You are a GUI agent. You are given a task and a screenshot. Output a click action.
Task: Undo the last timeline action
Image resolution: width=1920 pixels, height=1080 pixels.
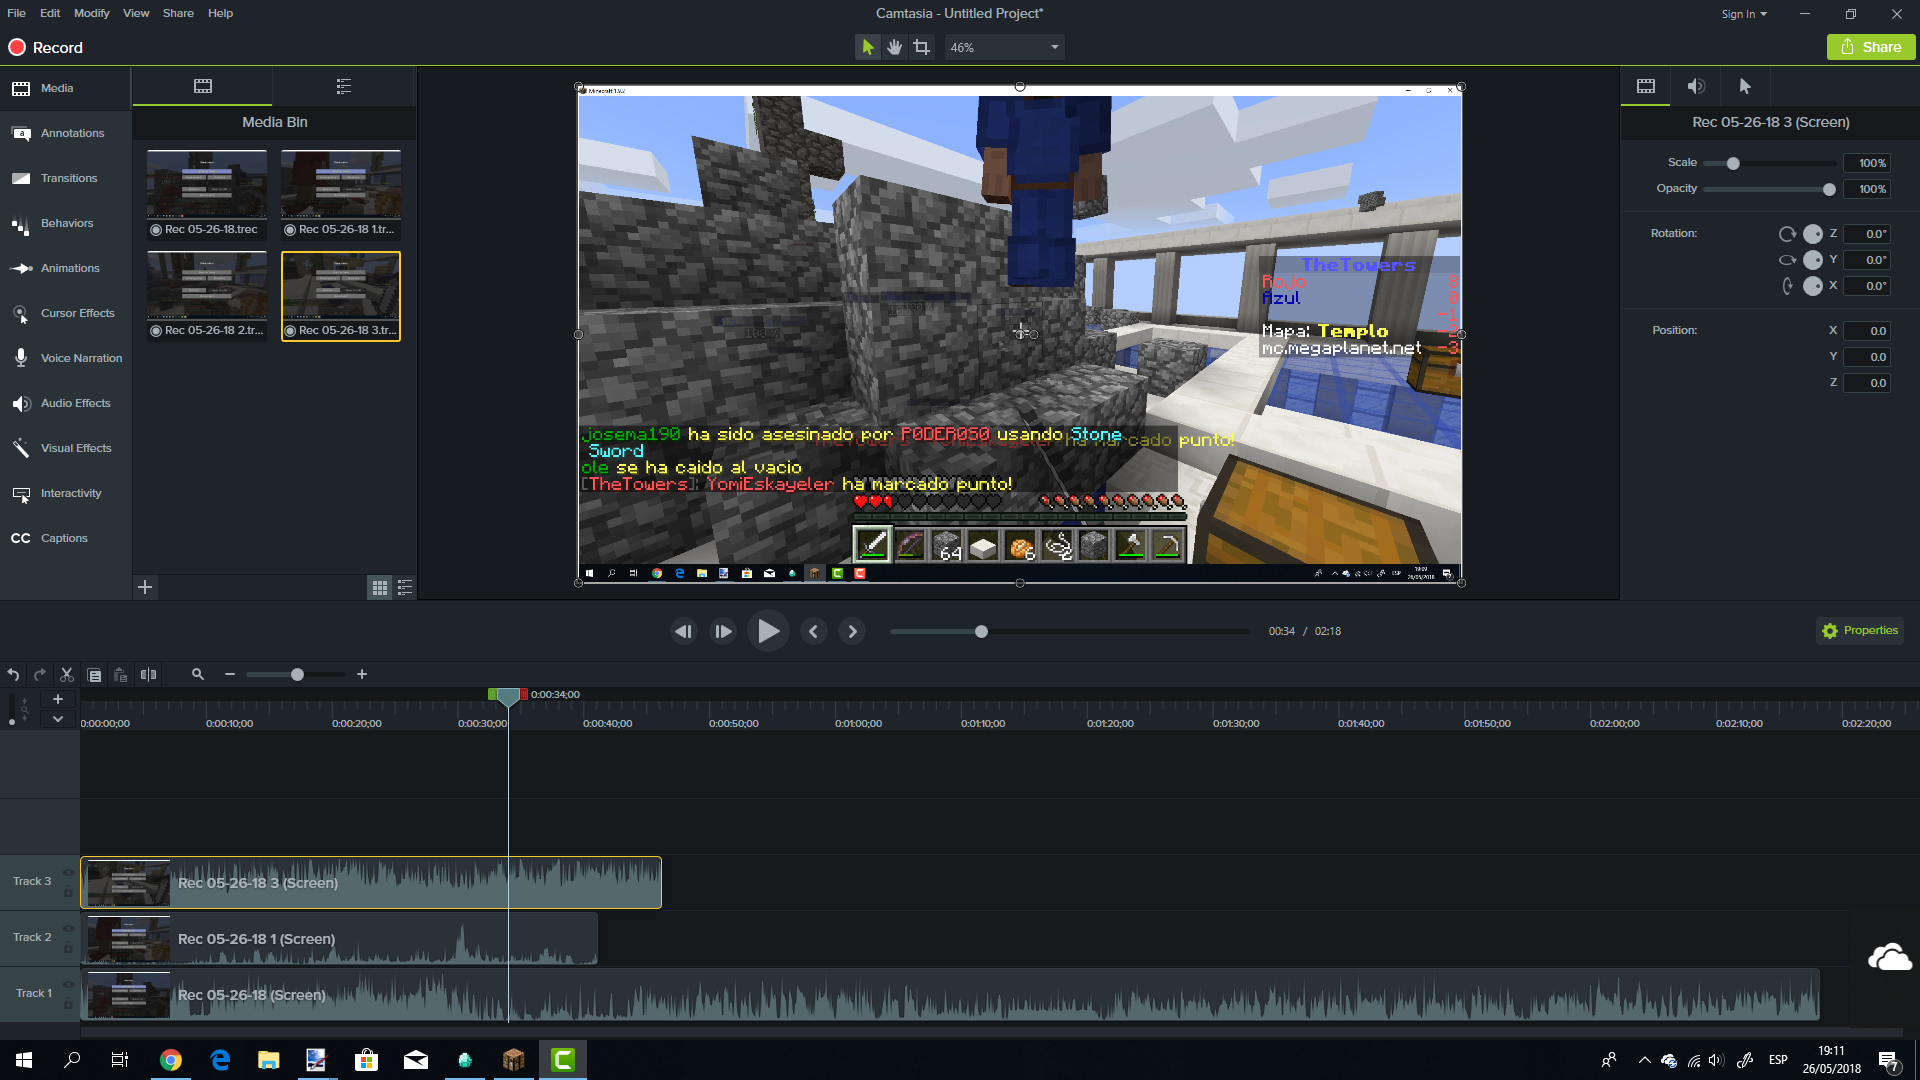click(x=13, y=675)
